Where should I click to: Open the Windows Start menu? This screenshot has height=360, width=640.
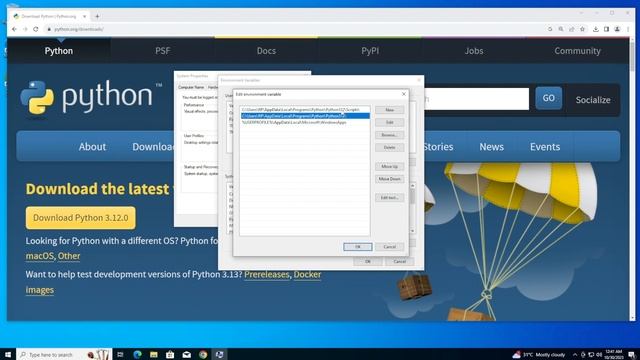pyautogui.click(x=8, y=354)
